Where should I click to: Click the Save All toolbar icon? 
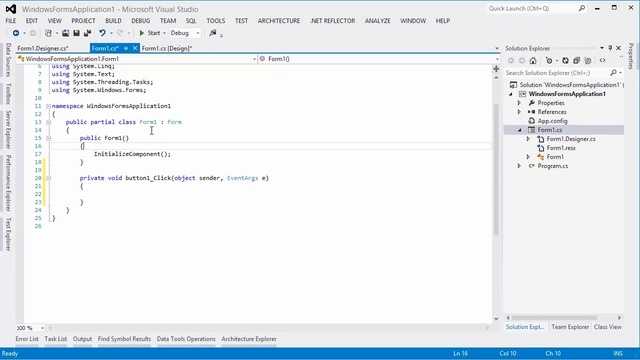87,33
